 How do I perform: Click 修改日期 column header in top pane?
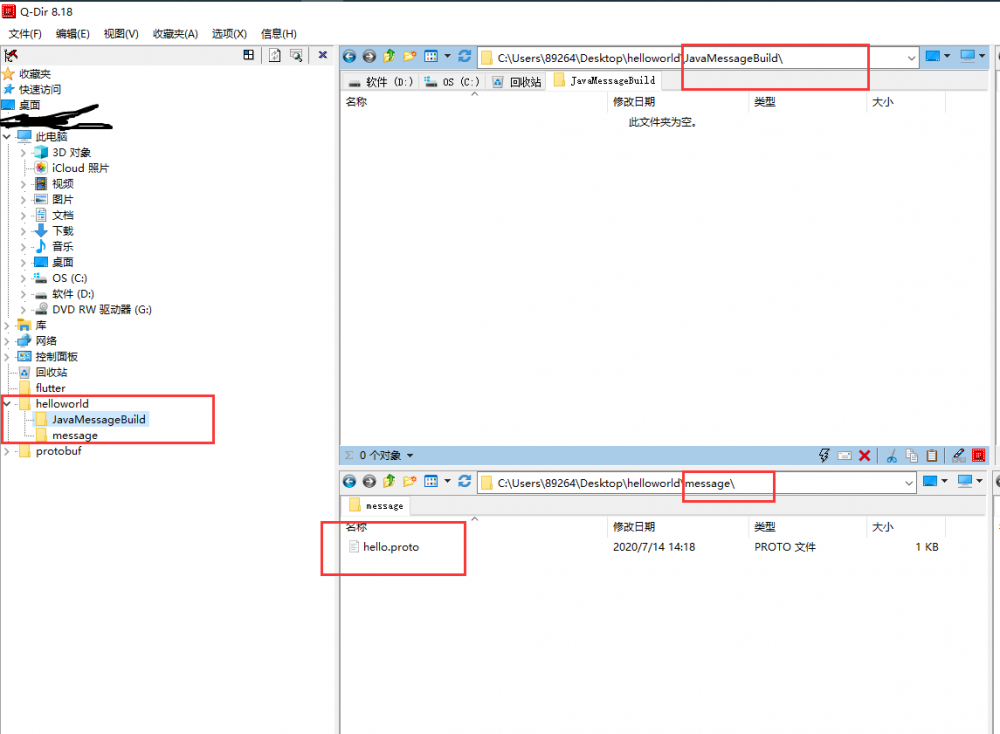pos(634,101)
